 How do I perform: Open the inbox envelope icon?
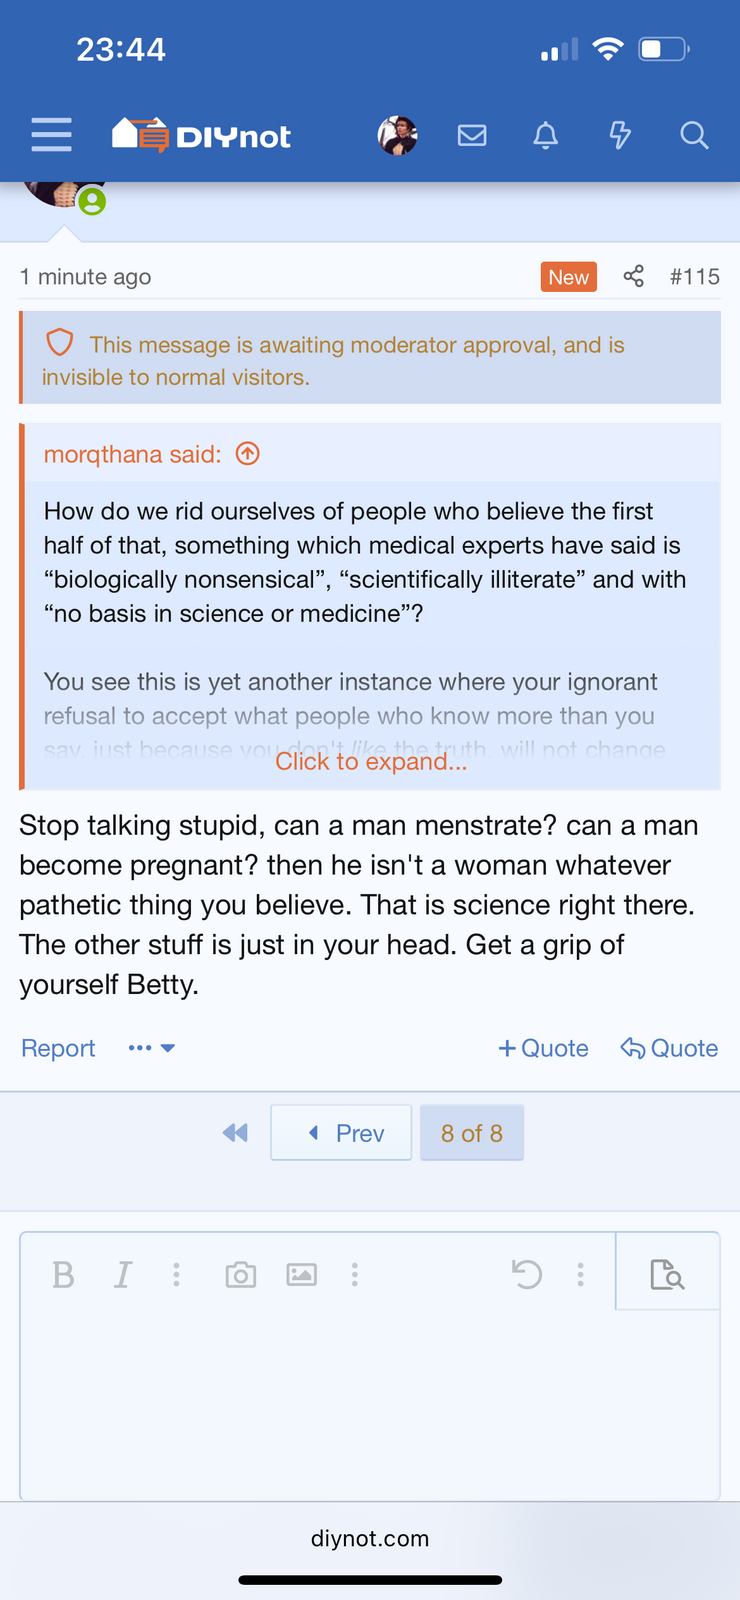point(472,135)
